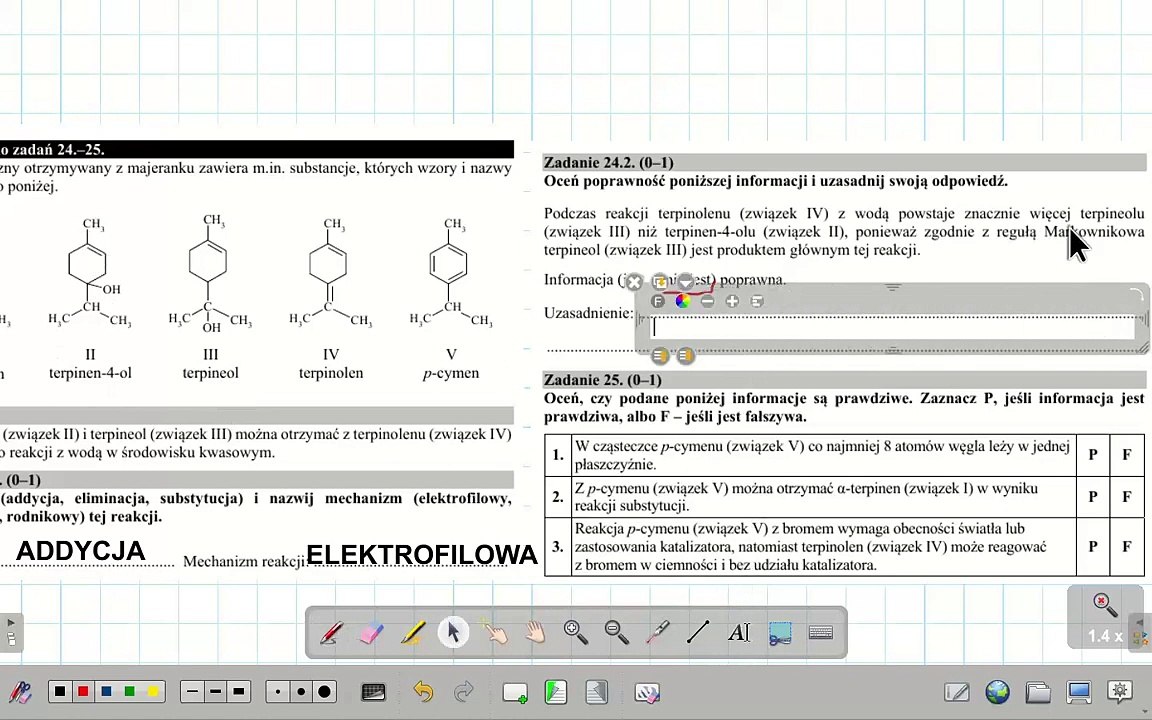This screenshot has width=1152, height=720.
Task: Choose the medium eraser dot size
Action: (x=301, y=692)
